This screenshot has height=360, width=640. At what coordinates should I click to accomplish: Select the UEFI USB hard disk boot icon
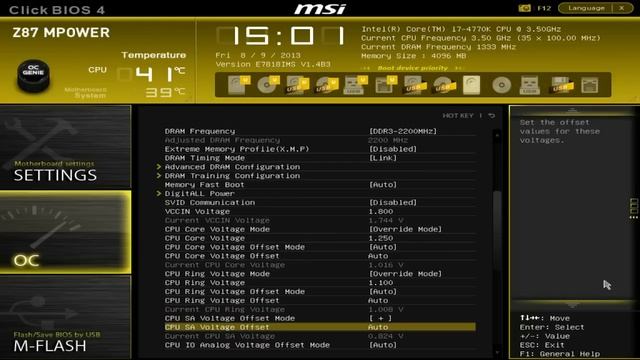[x=297, y=85]
